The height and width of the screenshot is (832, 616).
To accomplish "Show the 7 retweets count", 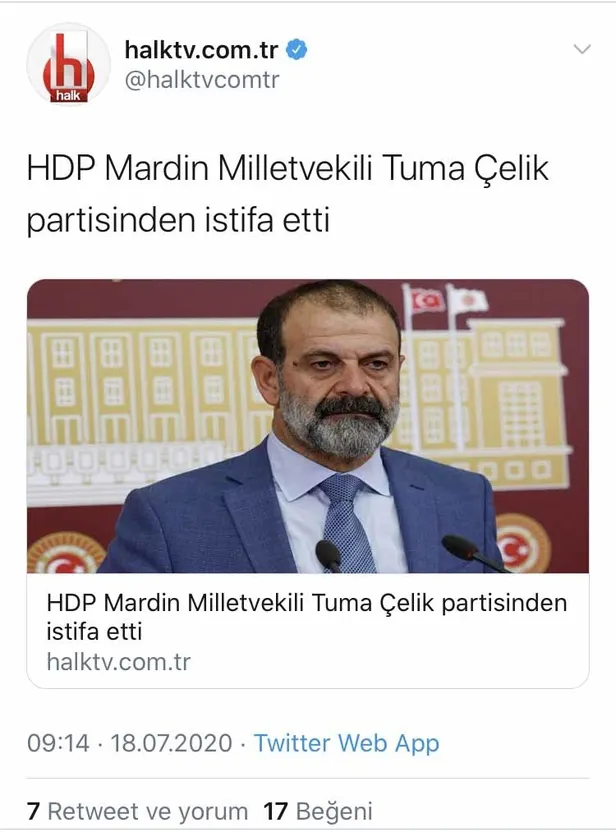I will (x=33, y=811).
